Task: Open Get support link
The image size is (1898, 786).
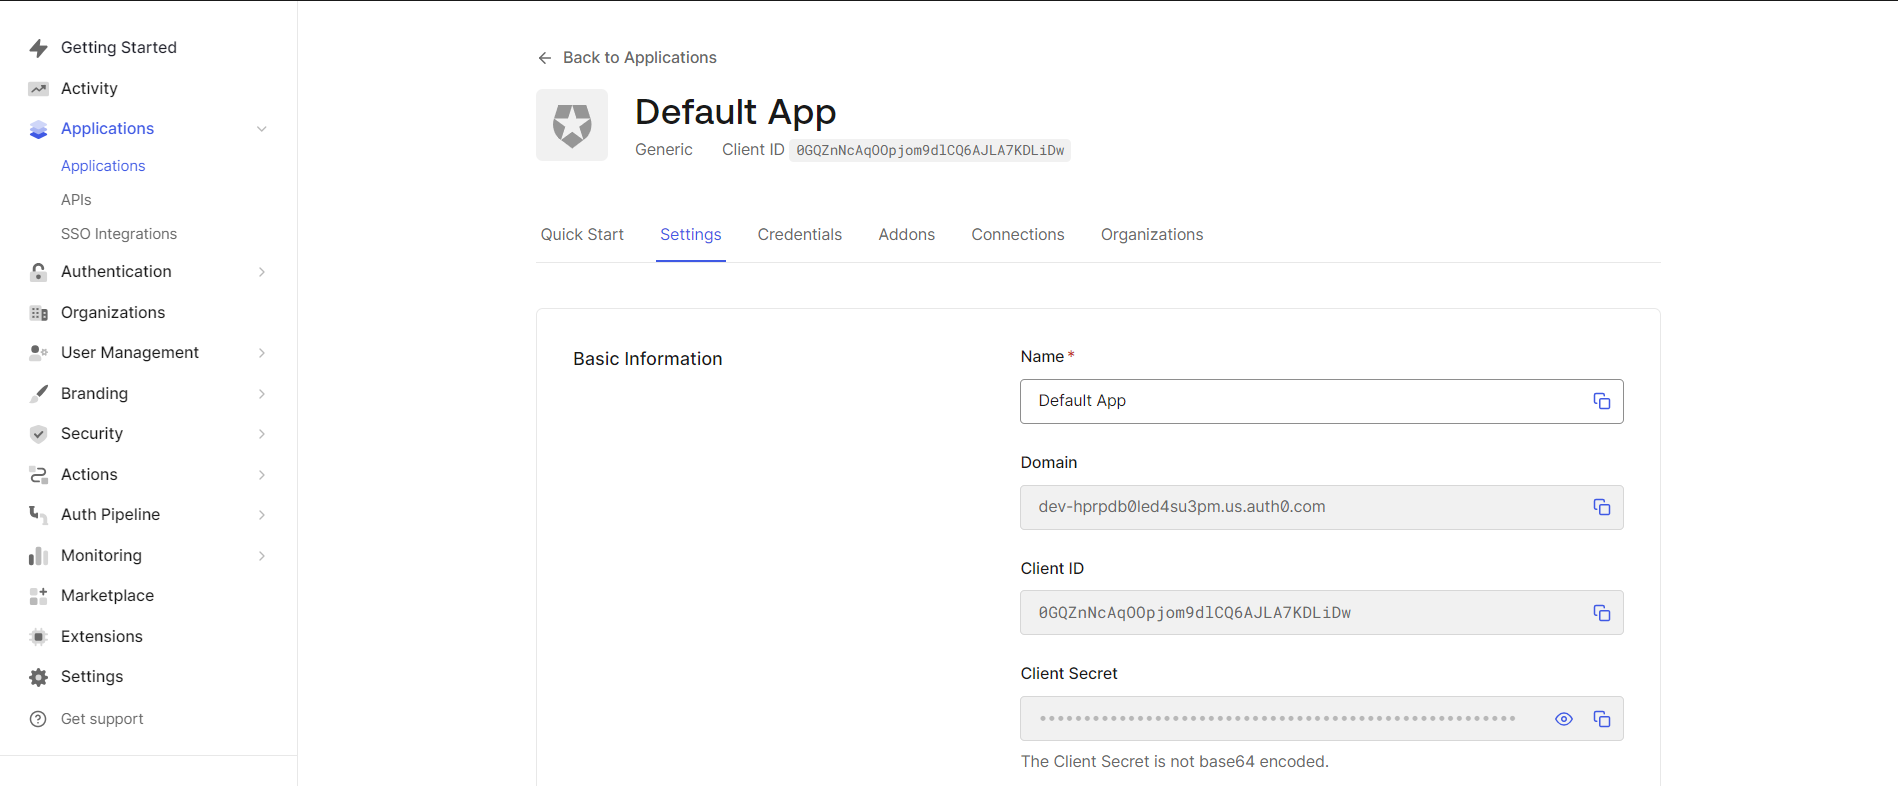Action: (x=101, y=719)
